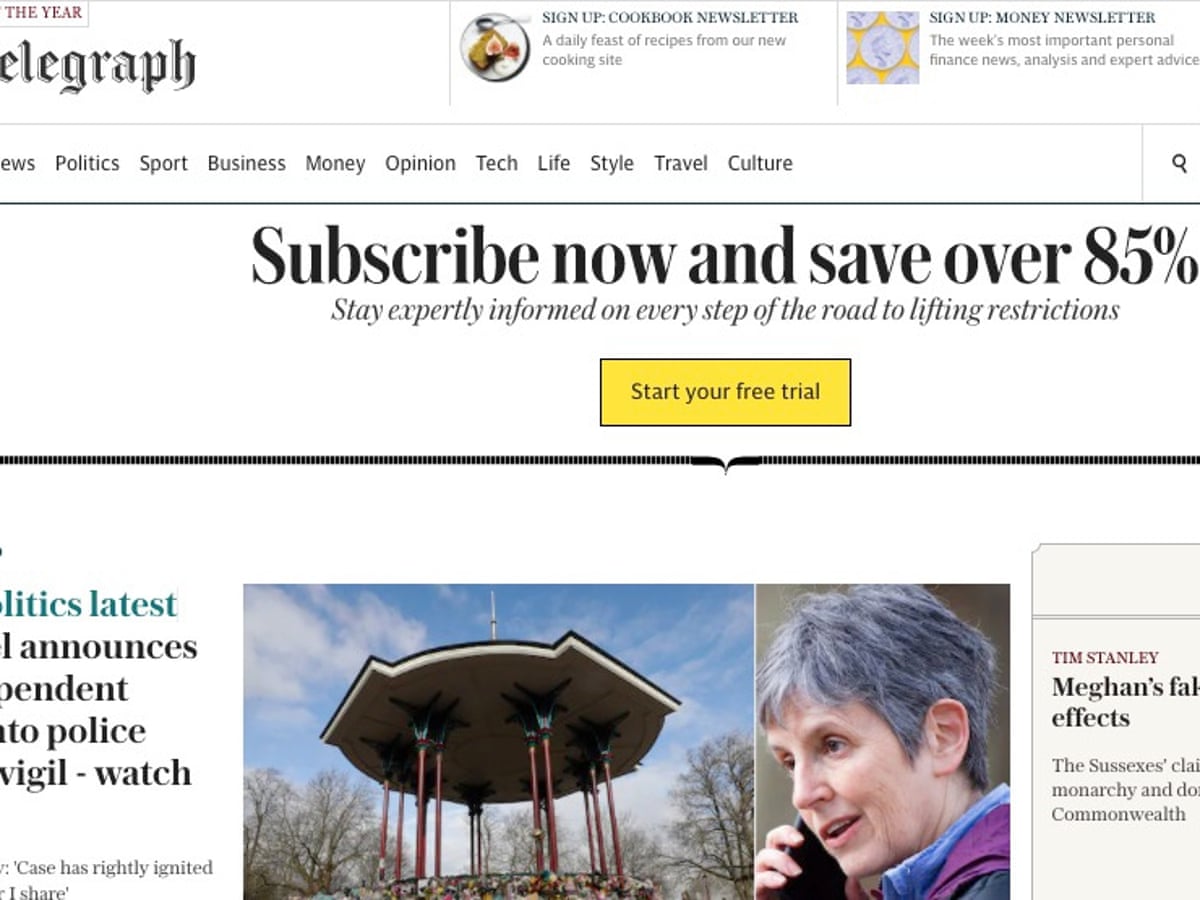Click the Subscribe now and save headline
This screenshot has height=900, width=1200.
[724, 255]
